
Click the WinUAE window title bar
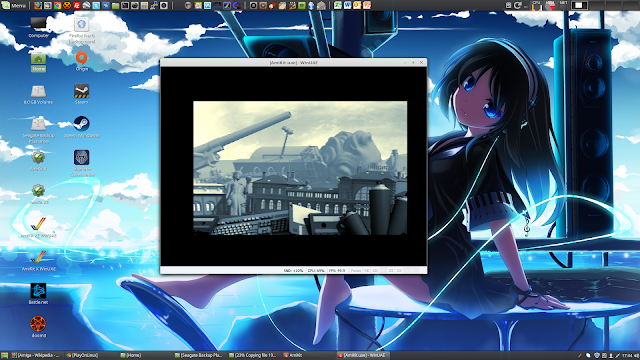point(293,62)
